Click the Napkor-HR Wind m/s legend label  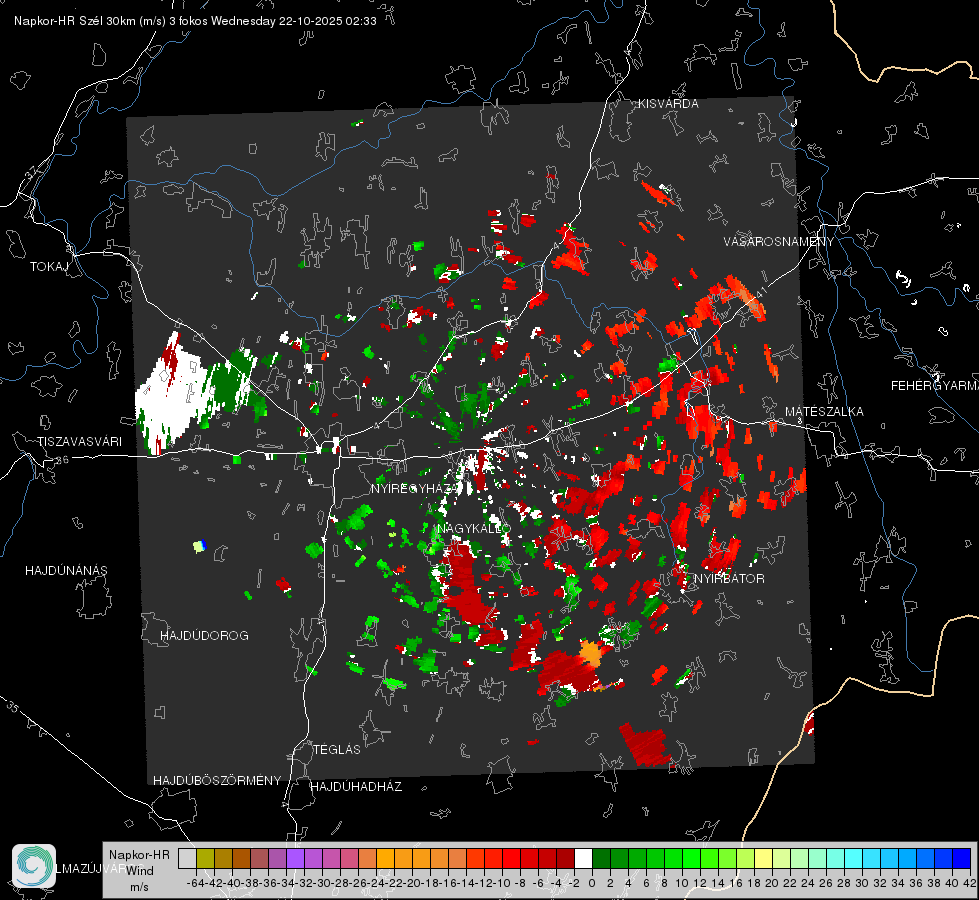pos(139,871)
